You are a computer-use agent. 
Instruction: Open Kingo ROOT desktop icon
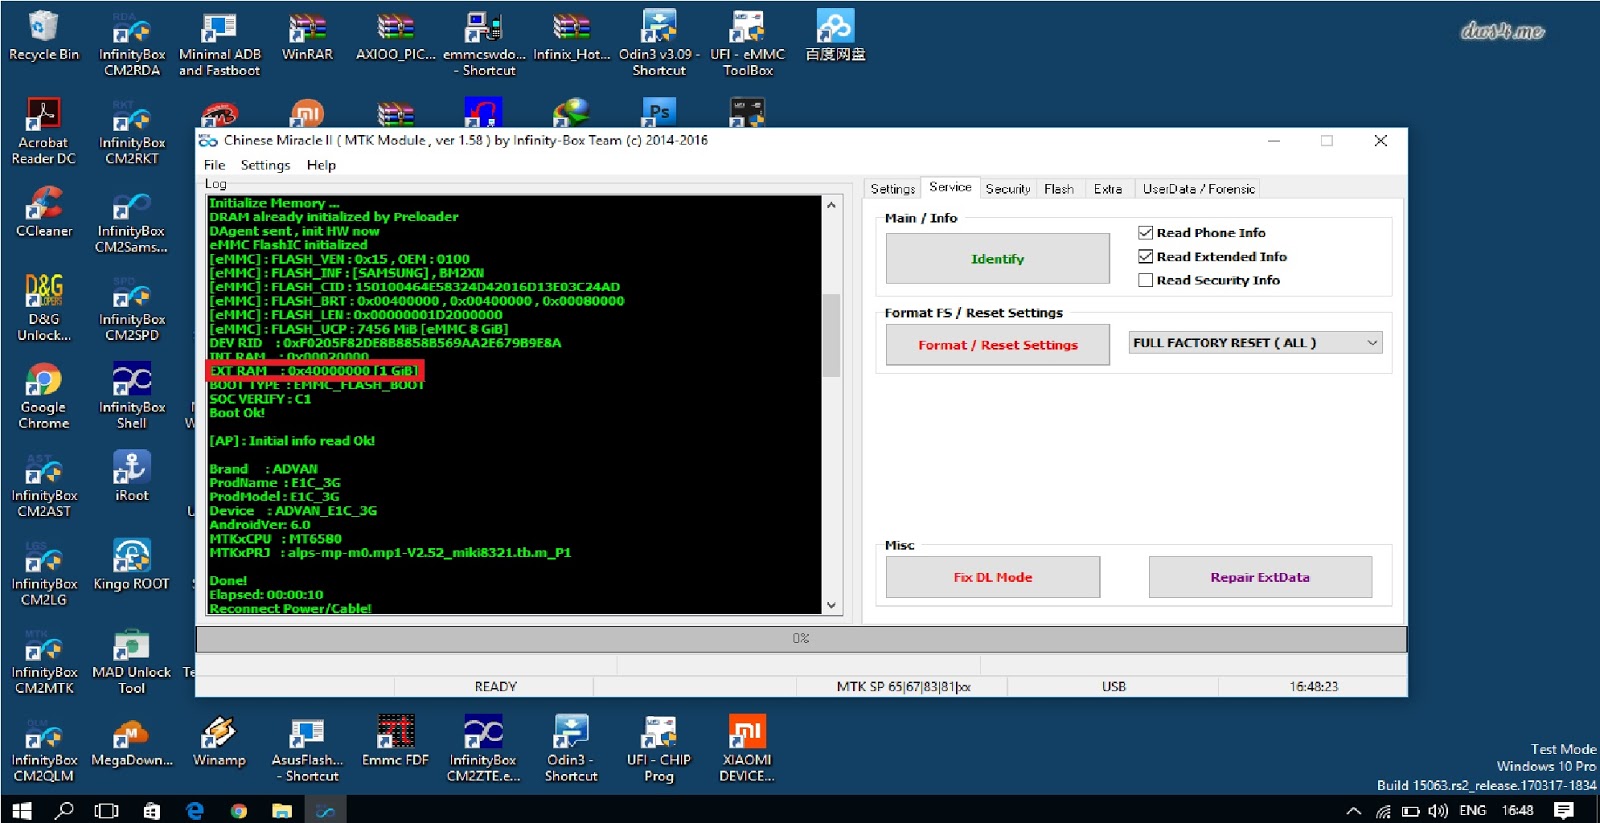point(132,564)
